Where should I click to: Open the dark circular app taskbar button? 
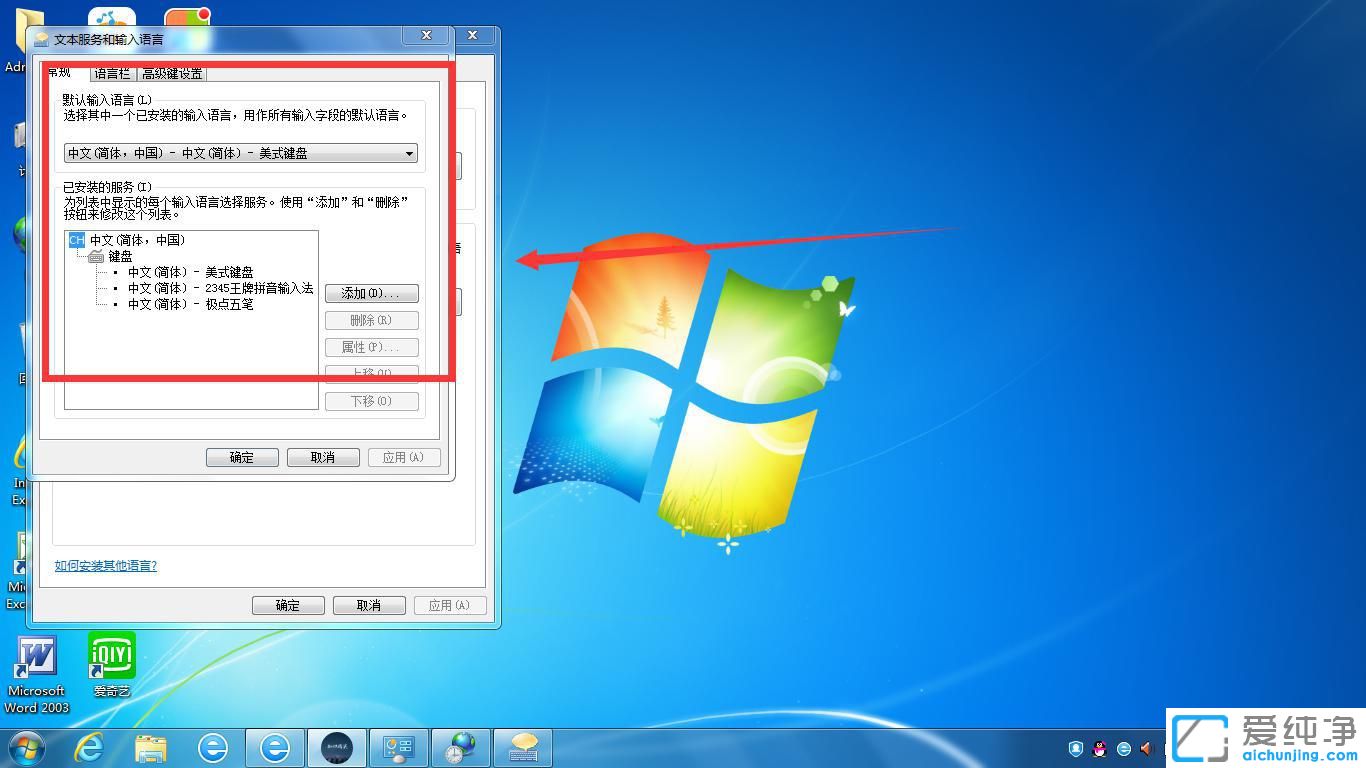coord(336,747)
